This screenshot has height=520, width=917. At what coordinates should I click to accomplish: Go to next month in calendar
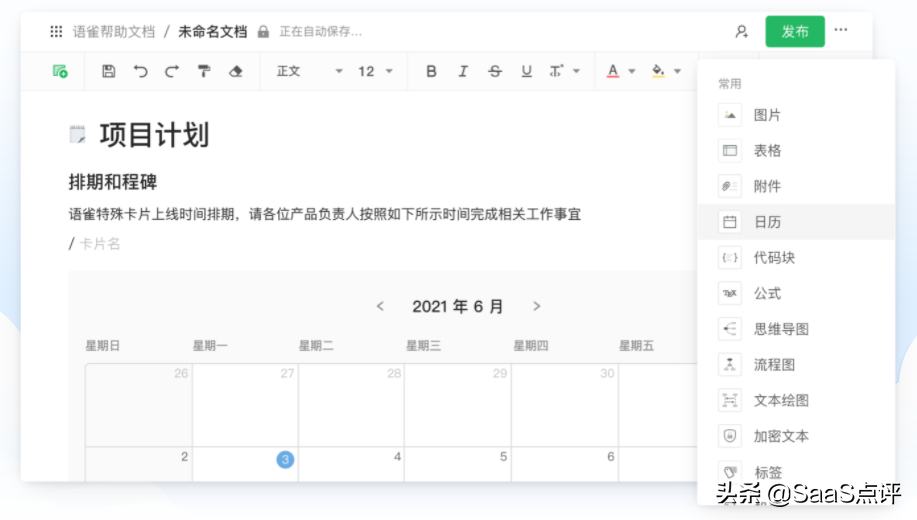[x=537, y=306]
